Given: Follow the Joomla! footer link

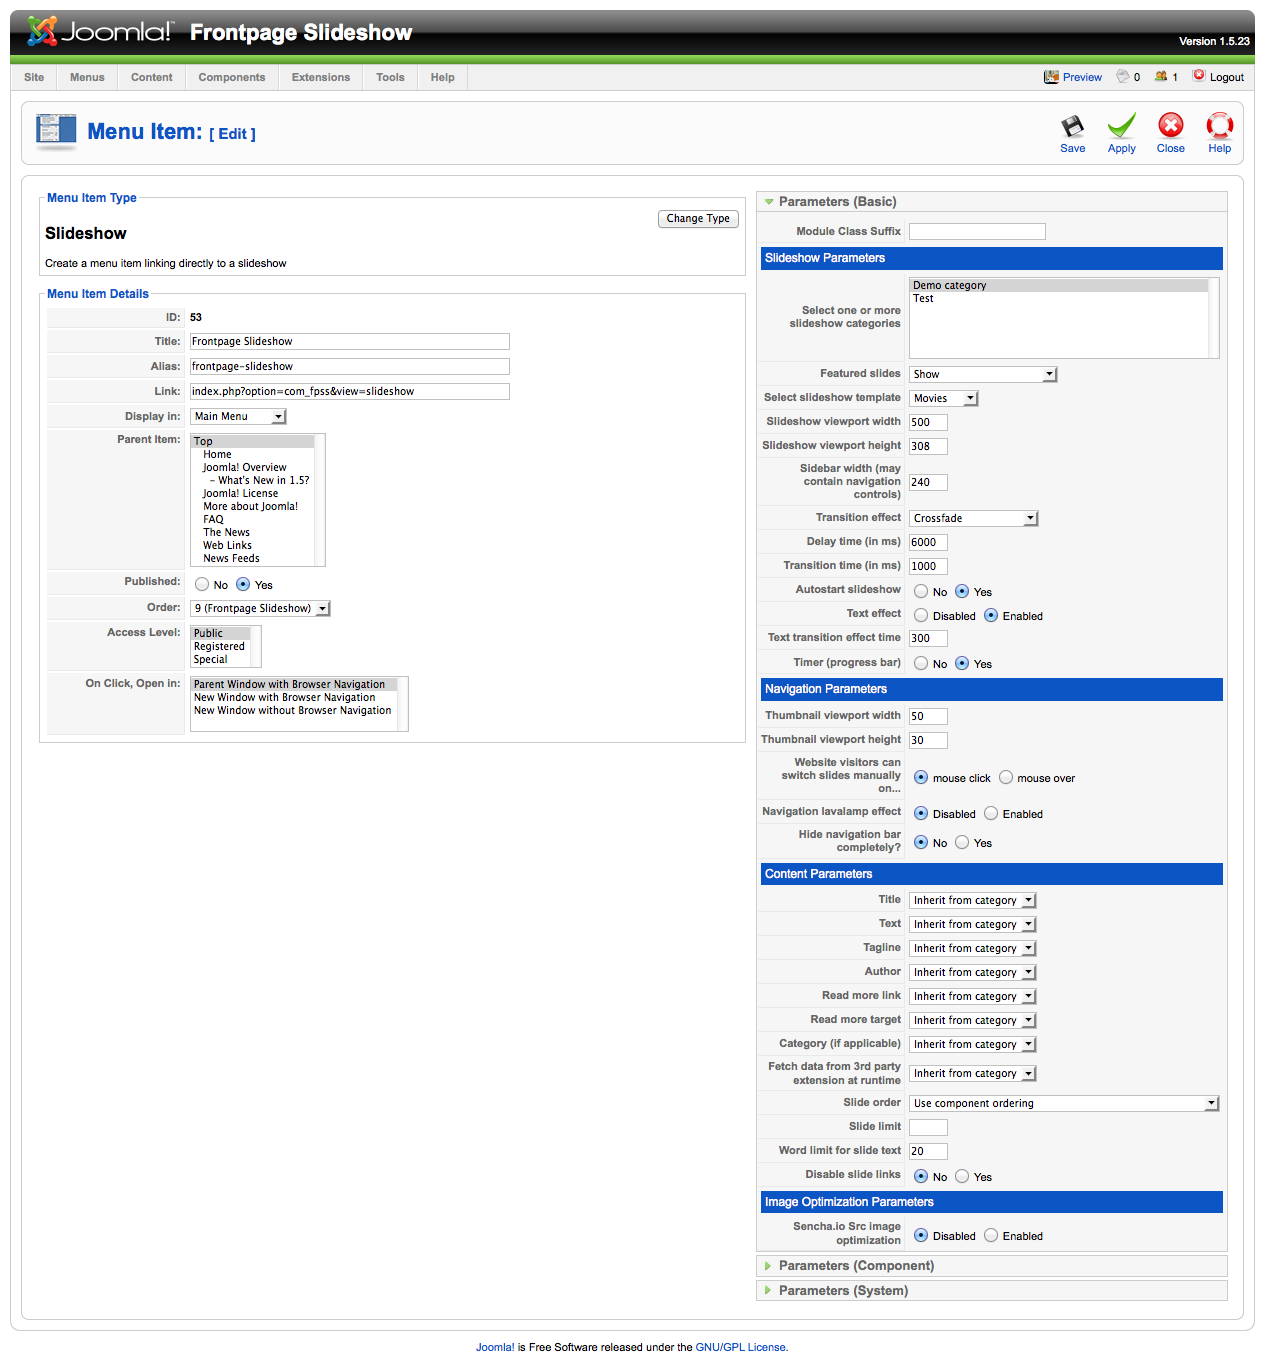Looking at the screenshot, I should coord(495,1348).
